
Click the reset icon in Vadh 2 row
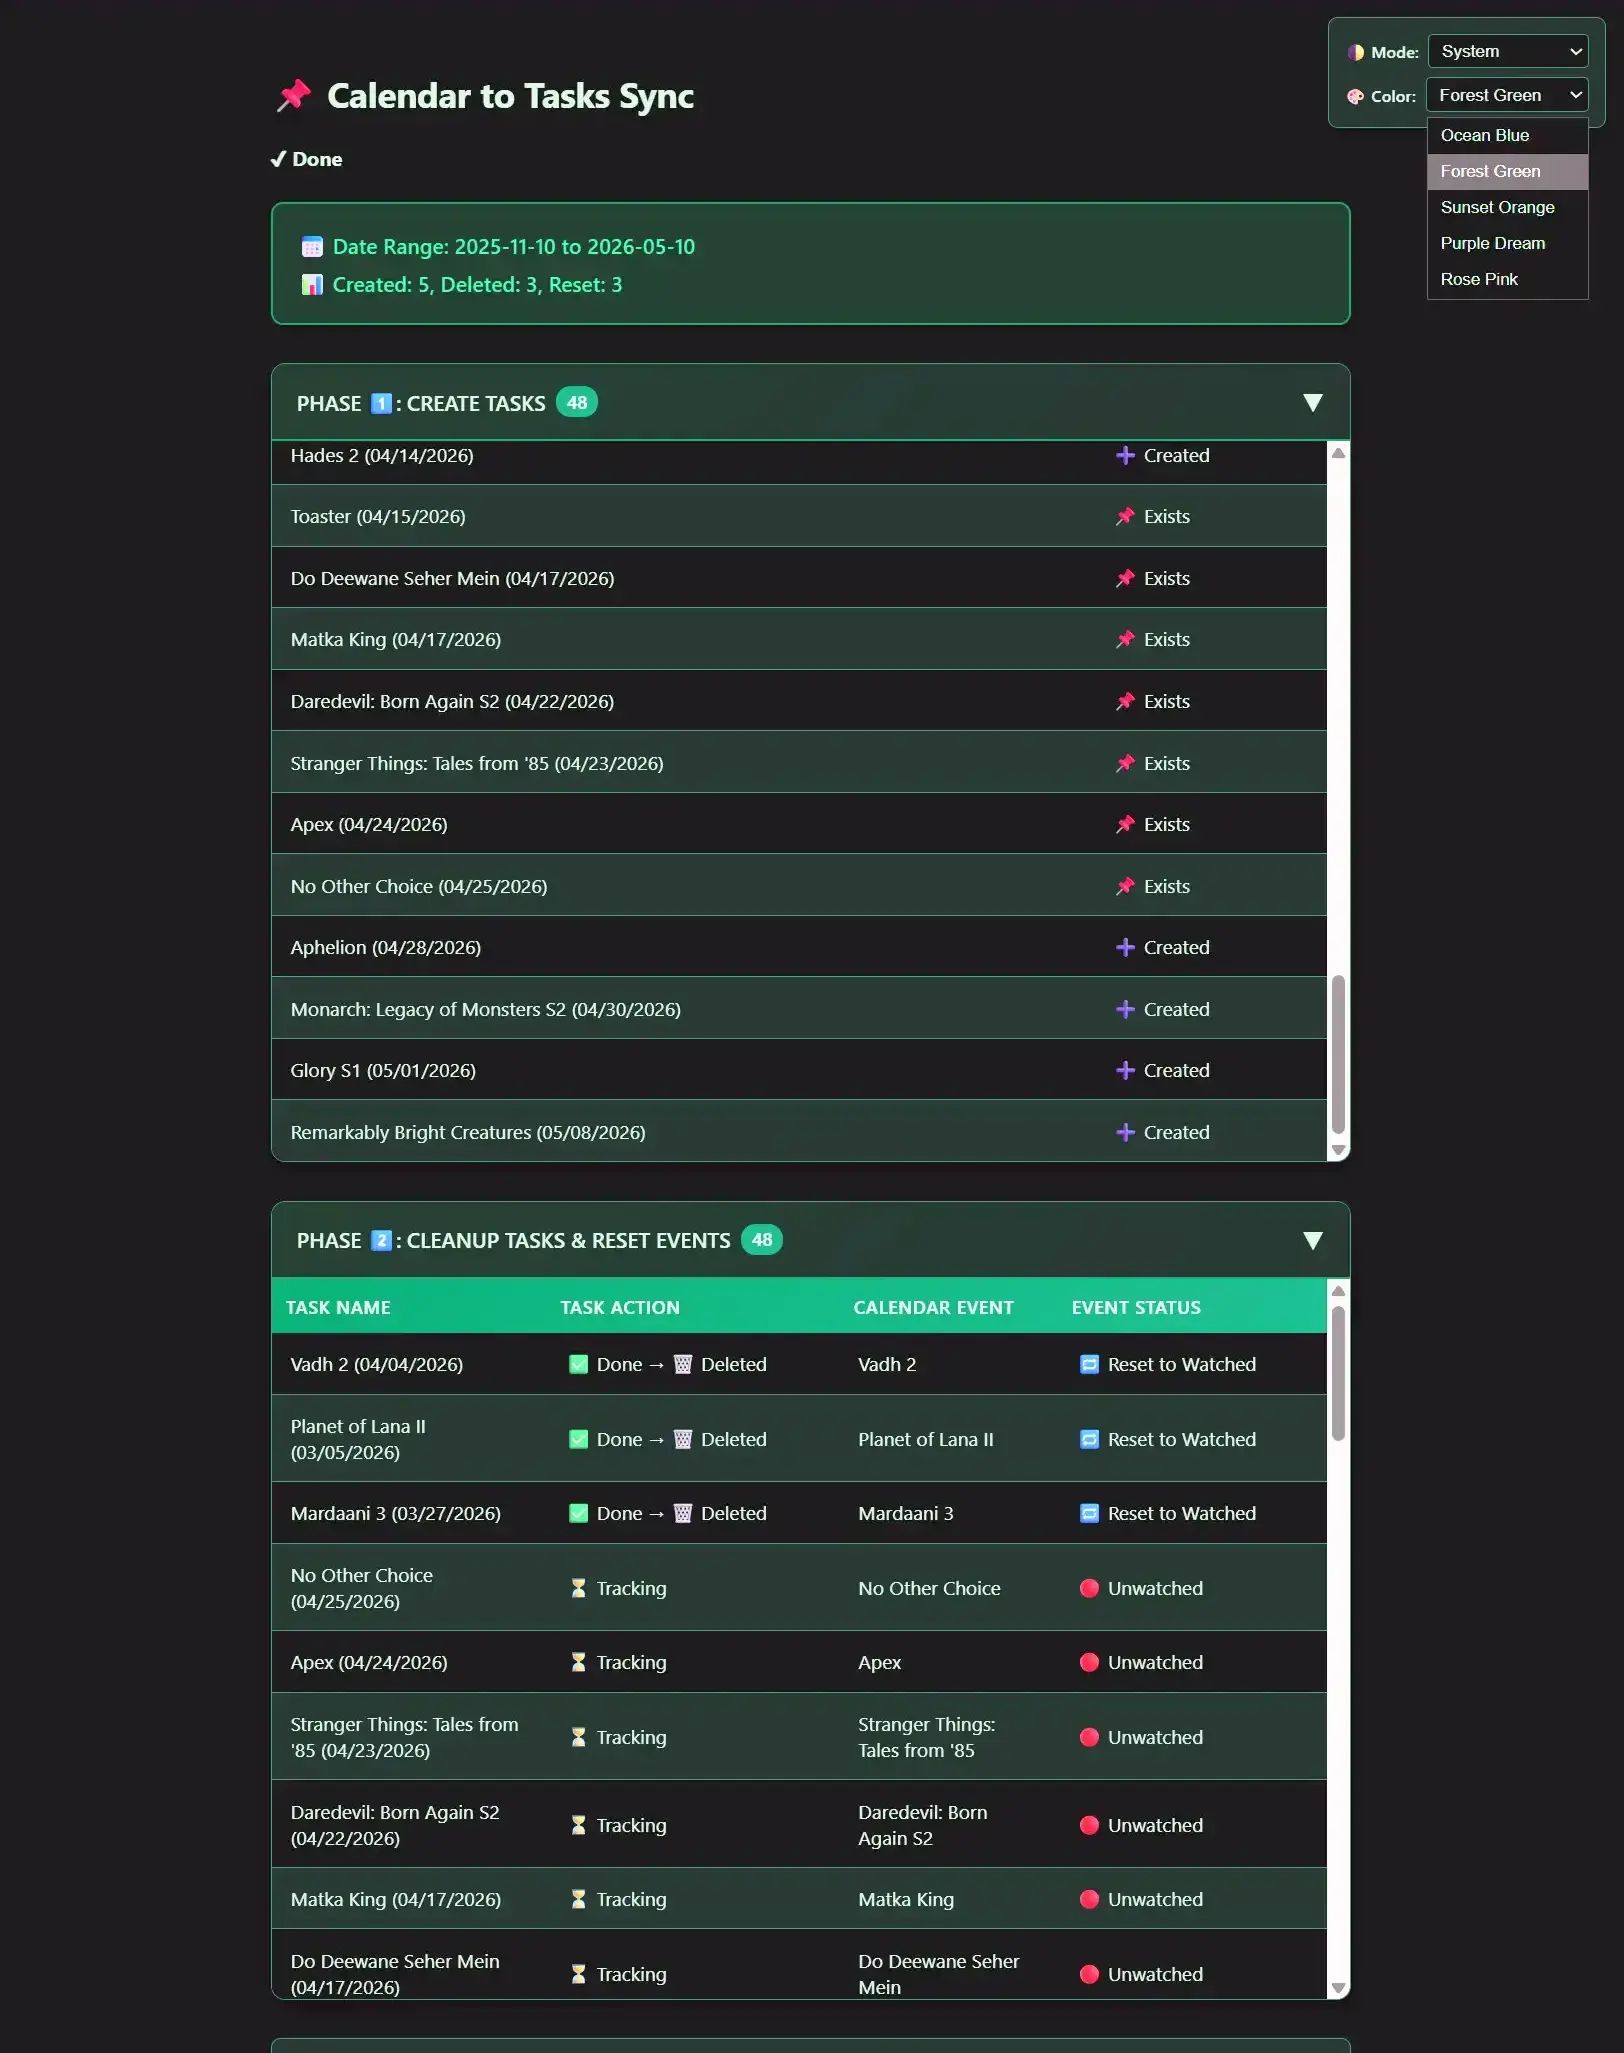click(1089, 1365)
